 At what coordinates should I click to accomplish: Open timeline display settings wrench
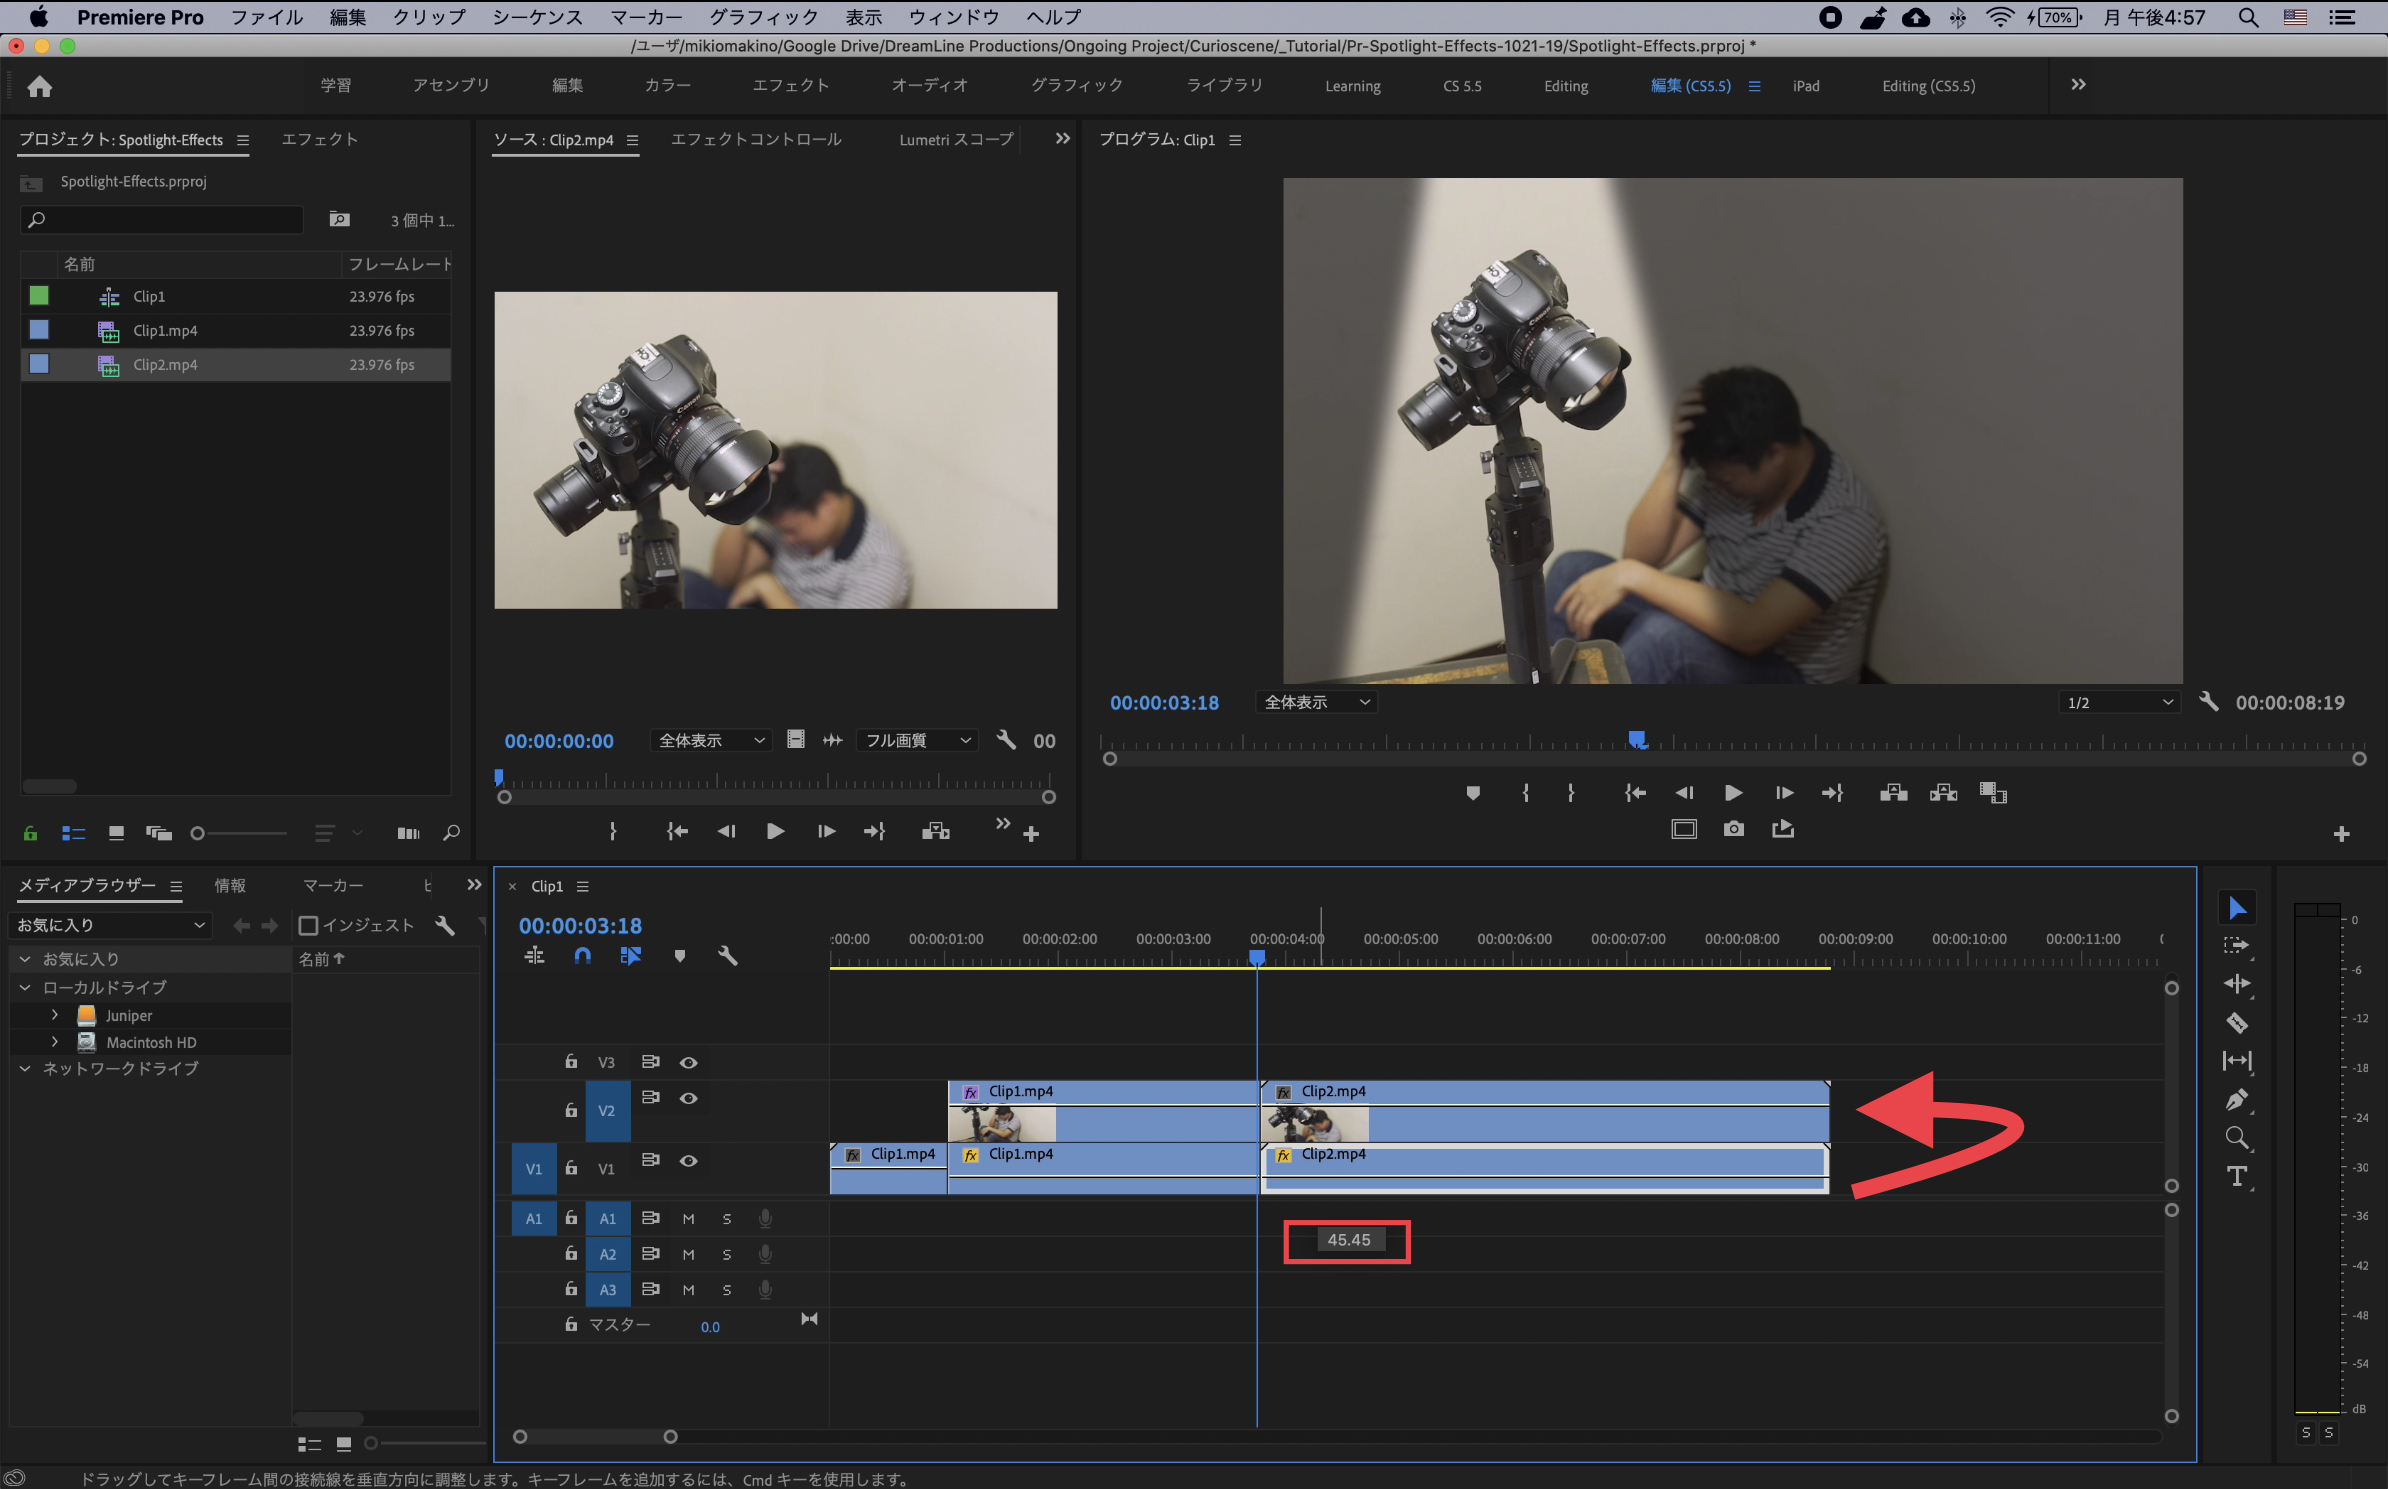click(x=728, y=956)
